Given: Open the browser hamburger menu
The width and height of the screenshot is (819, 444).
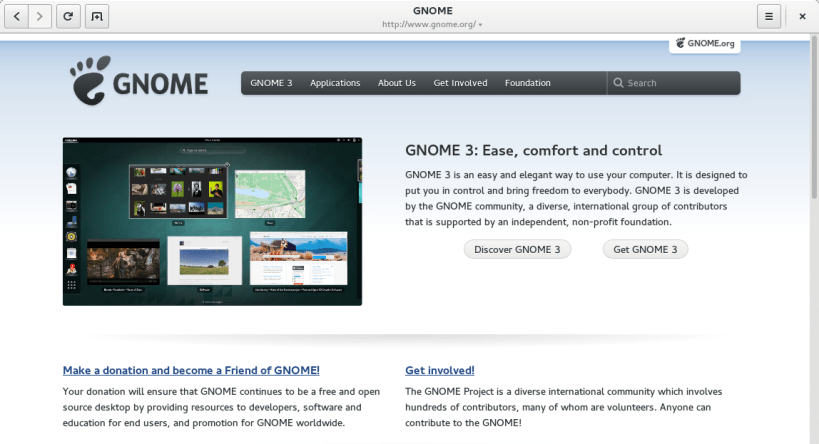Looking at the screenshot, I should [x=769, y=17].
